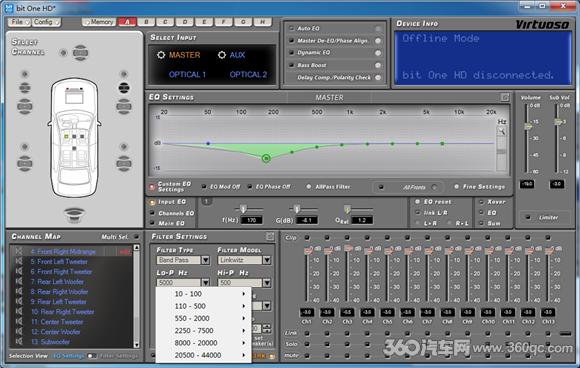This screenshot has height=368, width=580.
Task: Click the master Volume slider handle
Action: (x=528, y=126)
